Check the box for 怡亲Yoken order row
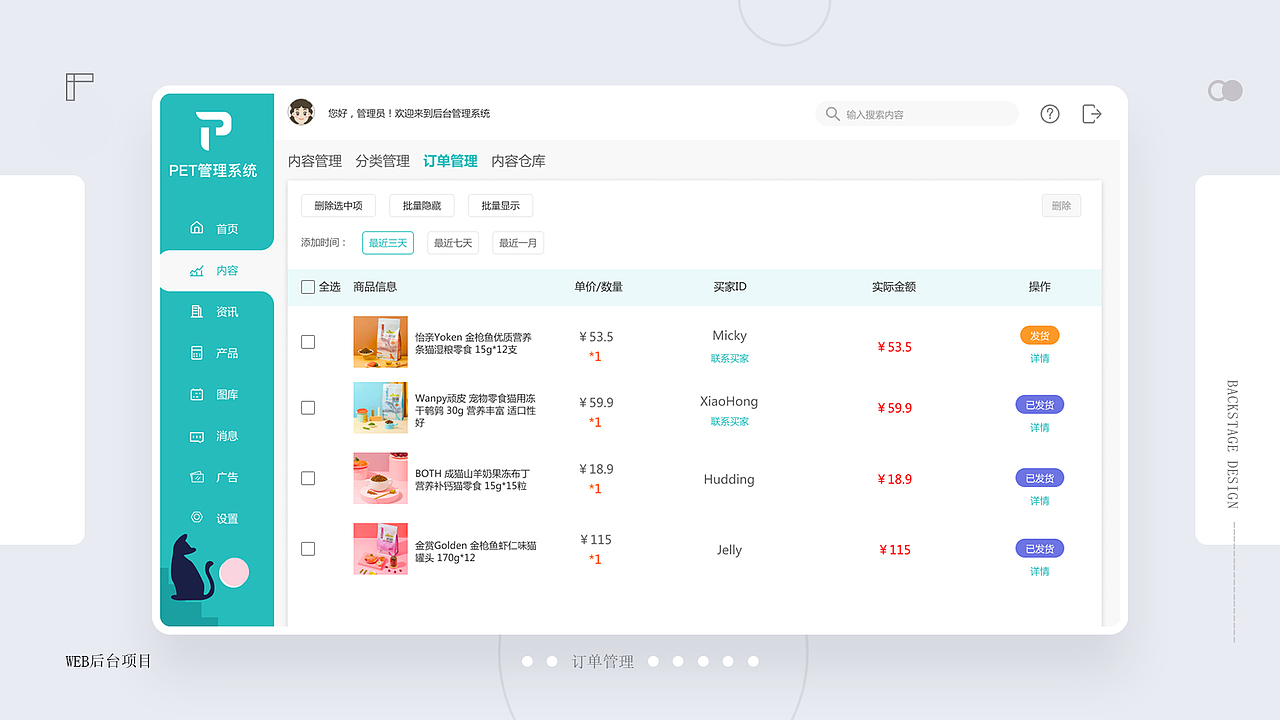 pyautogui.click(x=308, y=342)
